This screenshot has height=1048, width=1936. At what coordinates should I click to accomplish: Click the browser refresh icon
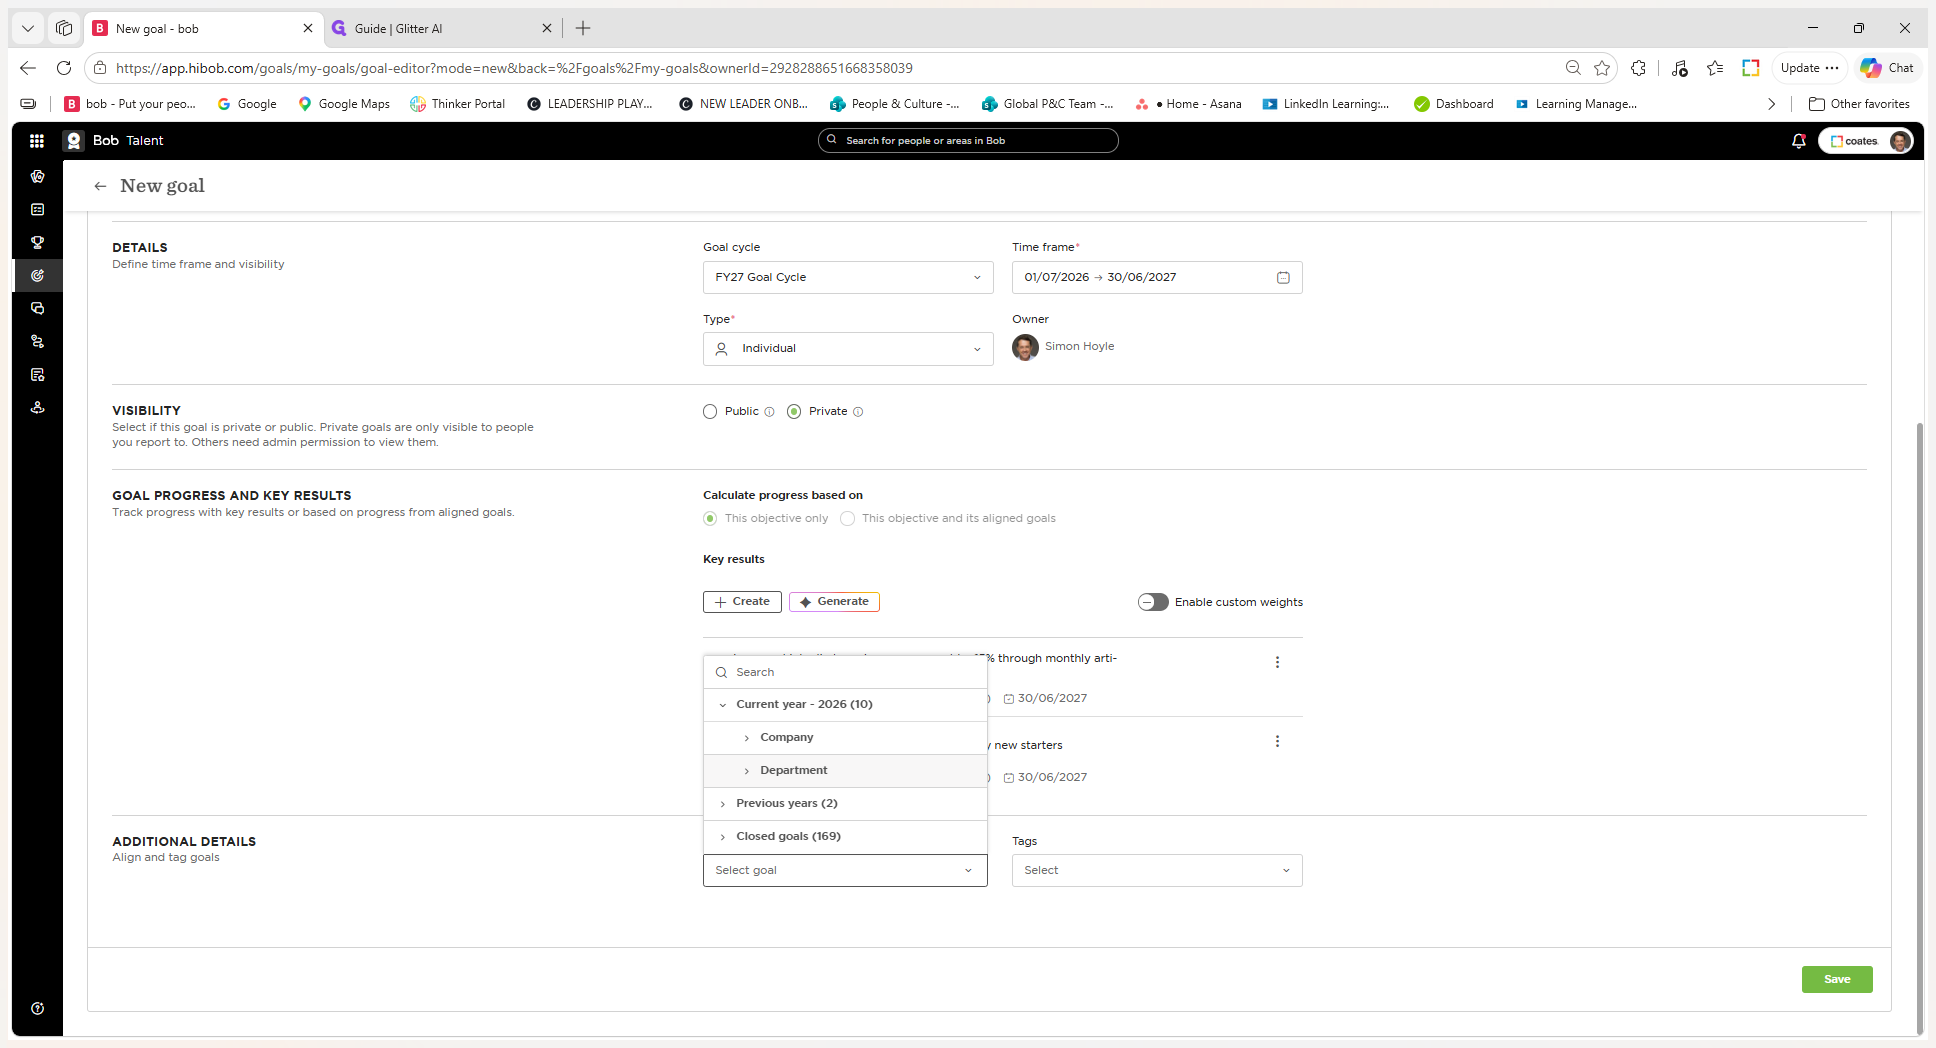[x=64, y=68]
